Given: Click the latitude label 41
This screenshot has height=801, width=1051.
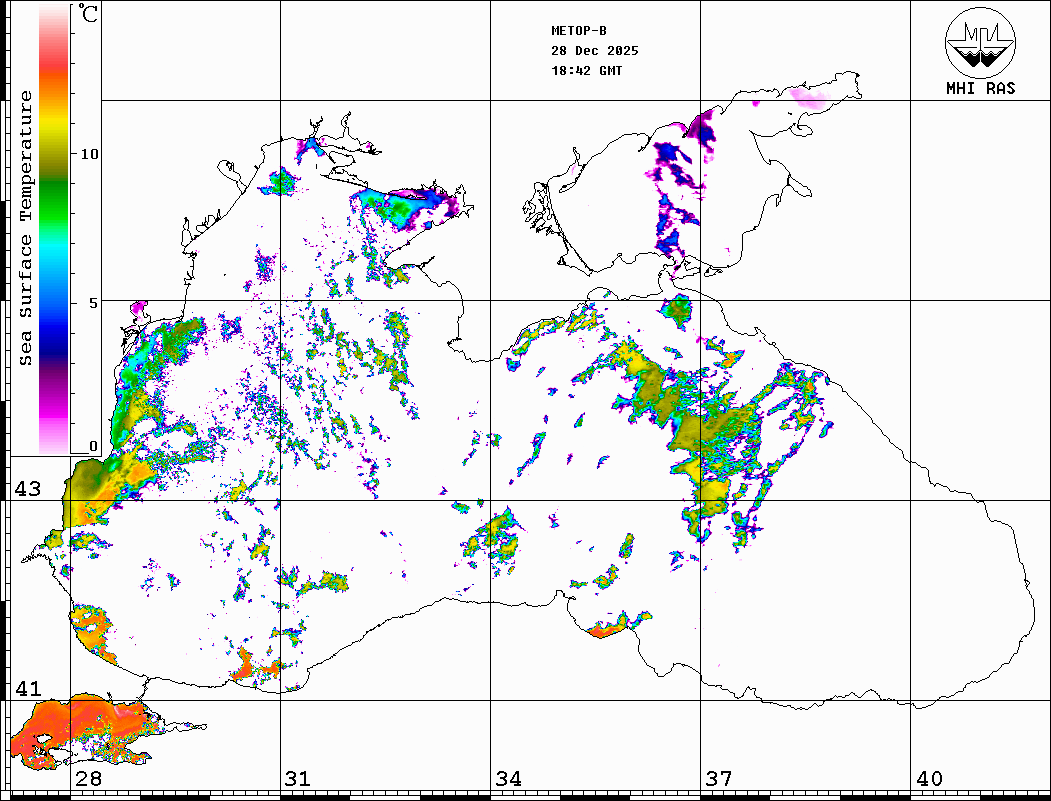Looking at the screenshot, I should [27, 689].
